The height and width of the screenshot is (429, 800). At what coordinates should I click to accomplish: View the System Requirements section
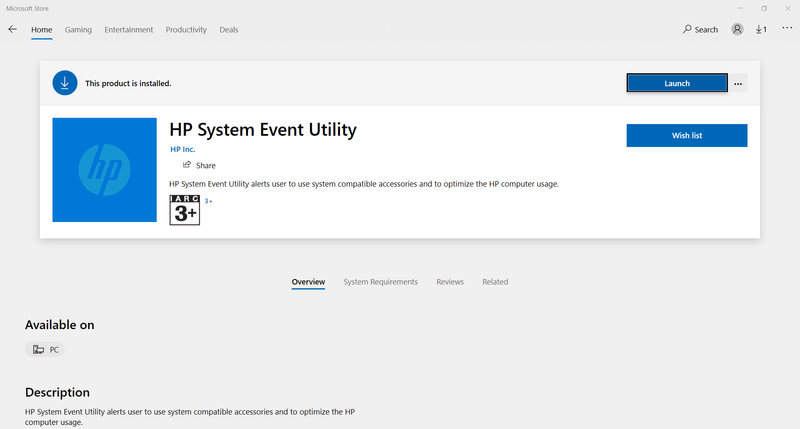pos(380,282)
